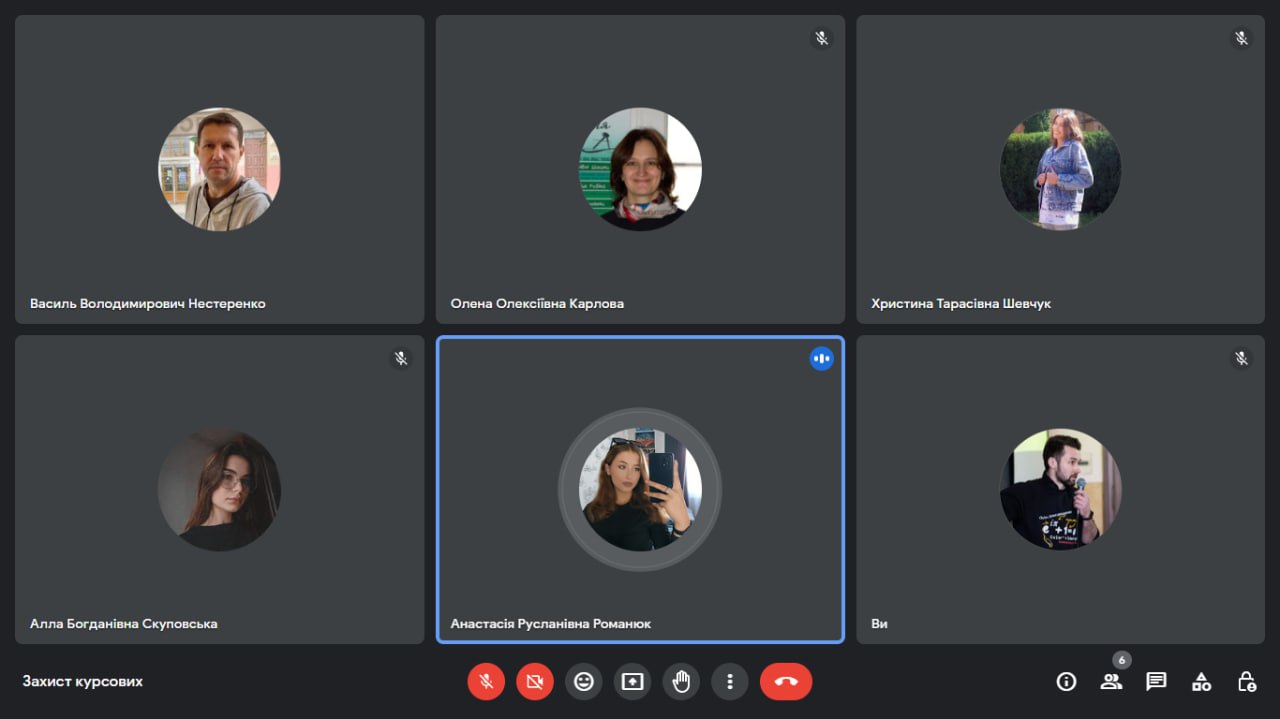Open more options three-dot menu
Viewport: 1280px width, 719px height.
pyautogui.click(x=730, y=682)
